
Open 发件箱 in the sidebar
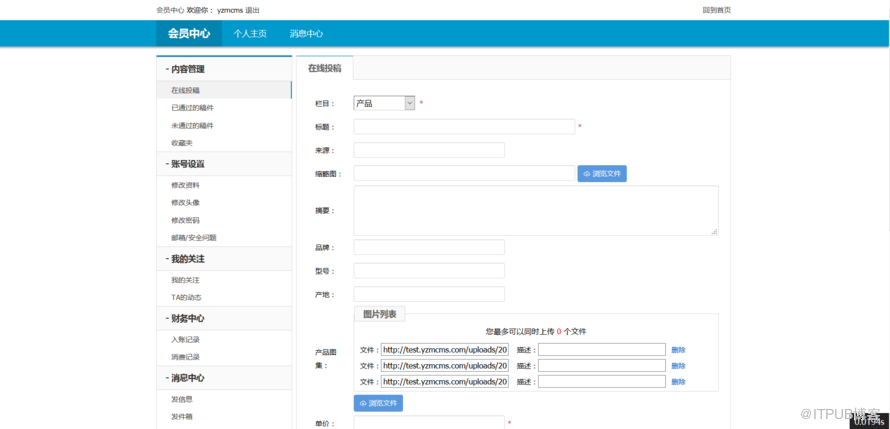[x=182, y=417]
